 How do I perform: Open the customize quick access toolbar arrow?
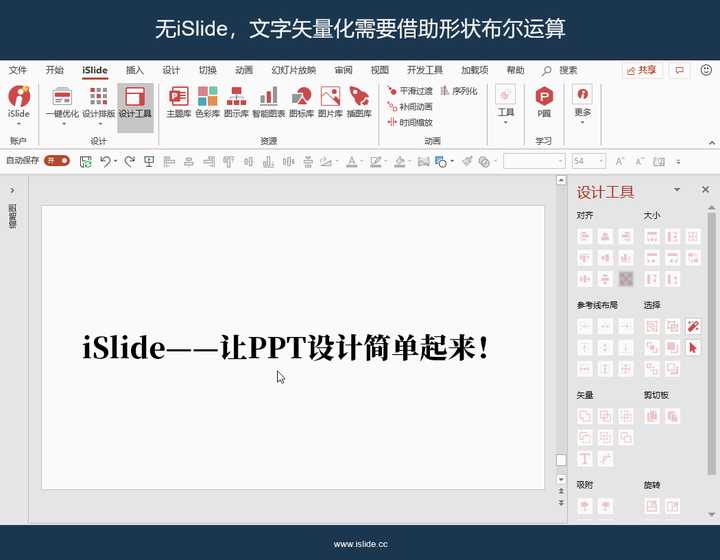pyautogui.click(x=678, y=162)
